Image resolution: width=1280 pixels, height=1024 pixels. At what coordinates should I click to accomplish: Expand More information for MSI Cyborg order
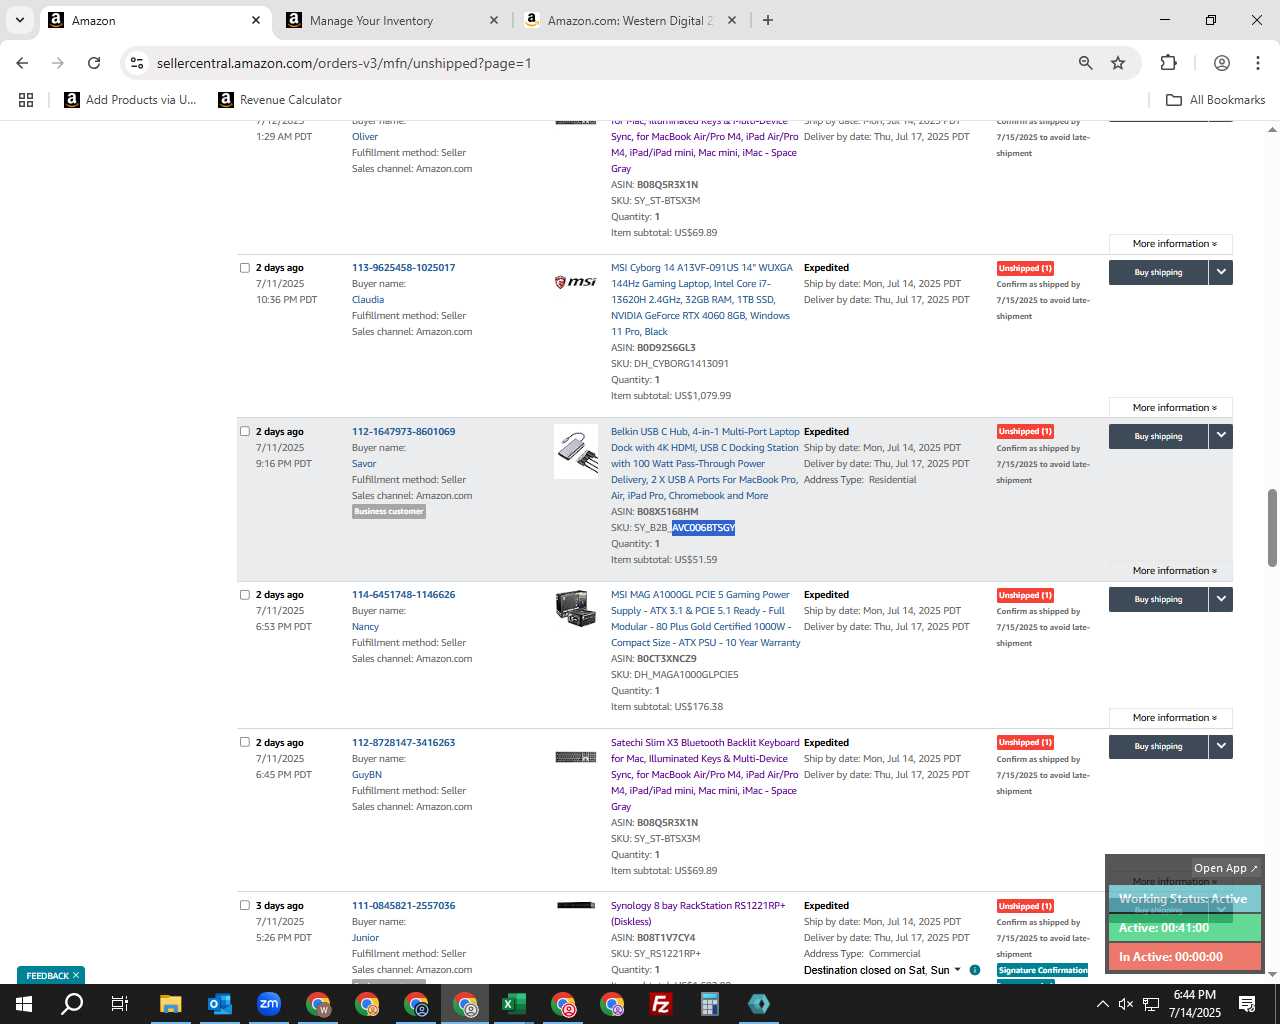coord(1170,408)
